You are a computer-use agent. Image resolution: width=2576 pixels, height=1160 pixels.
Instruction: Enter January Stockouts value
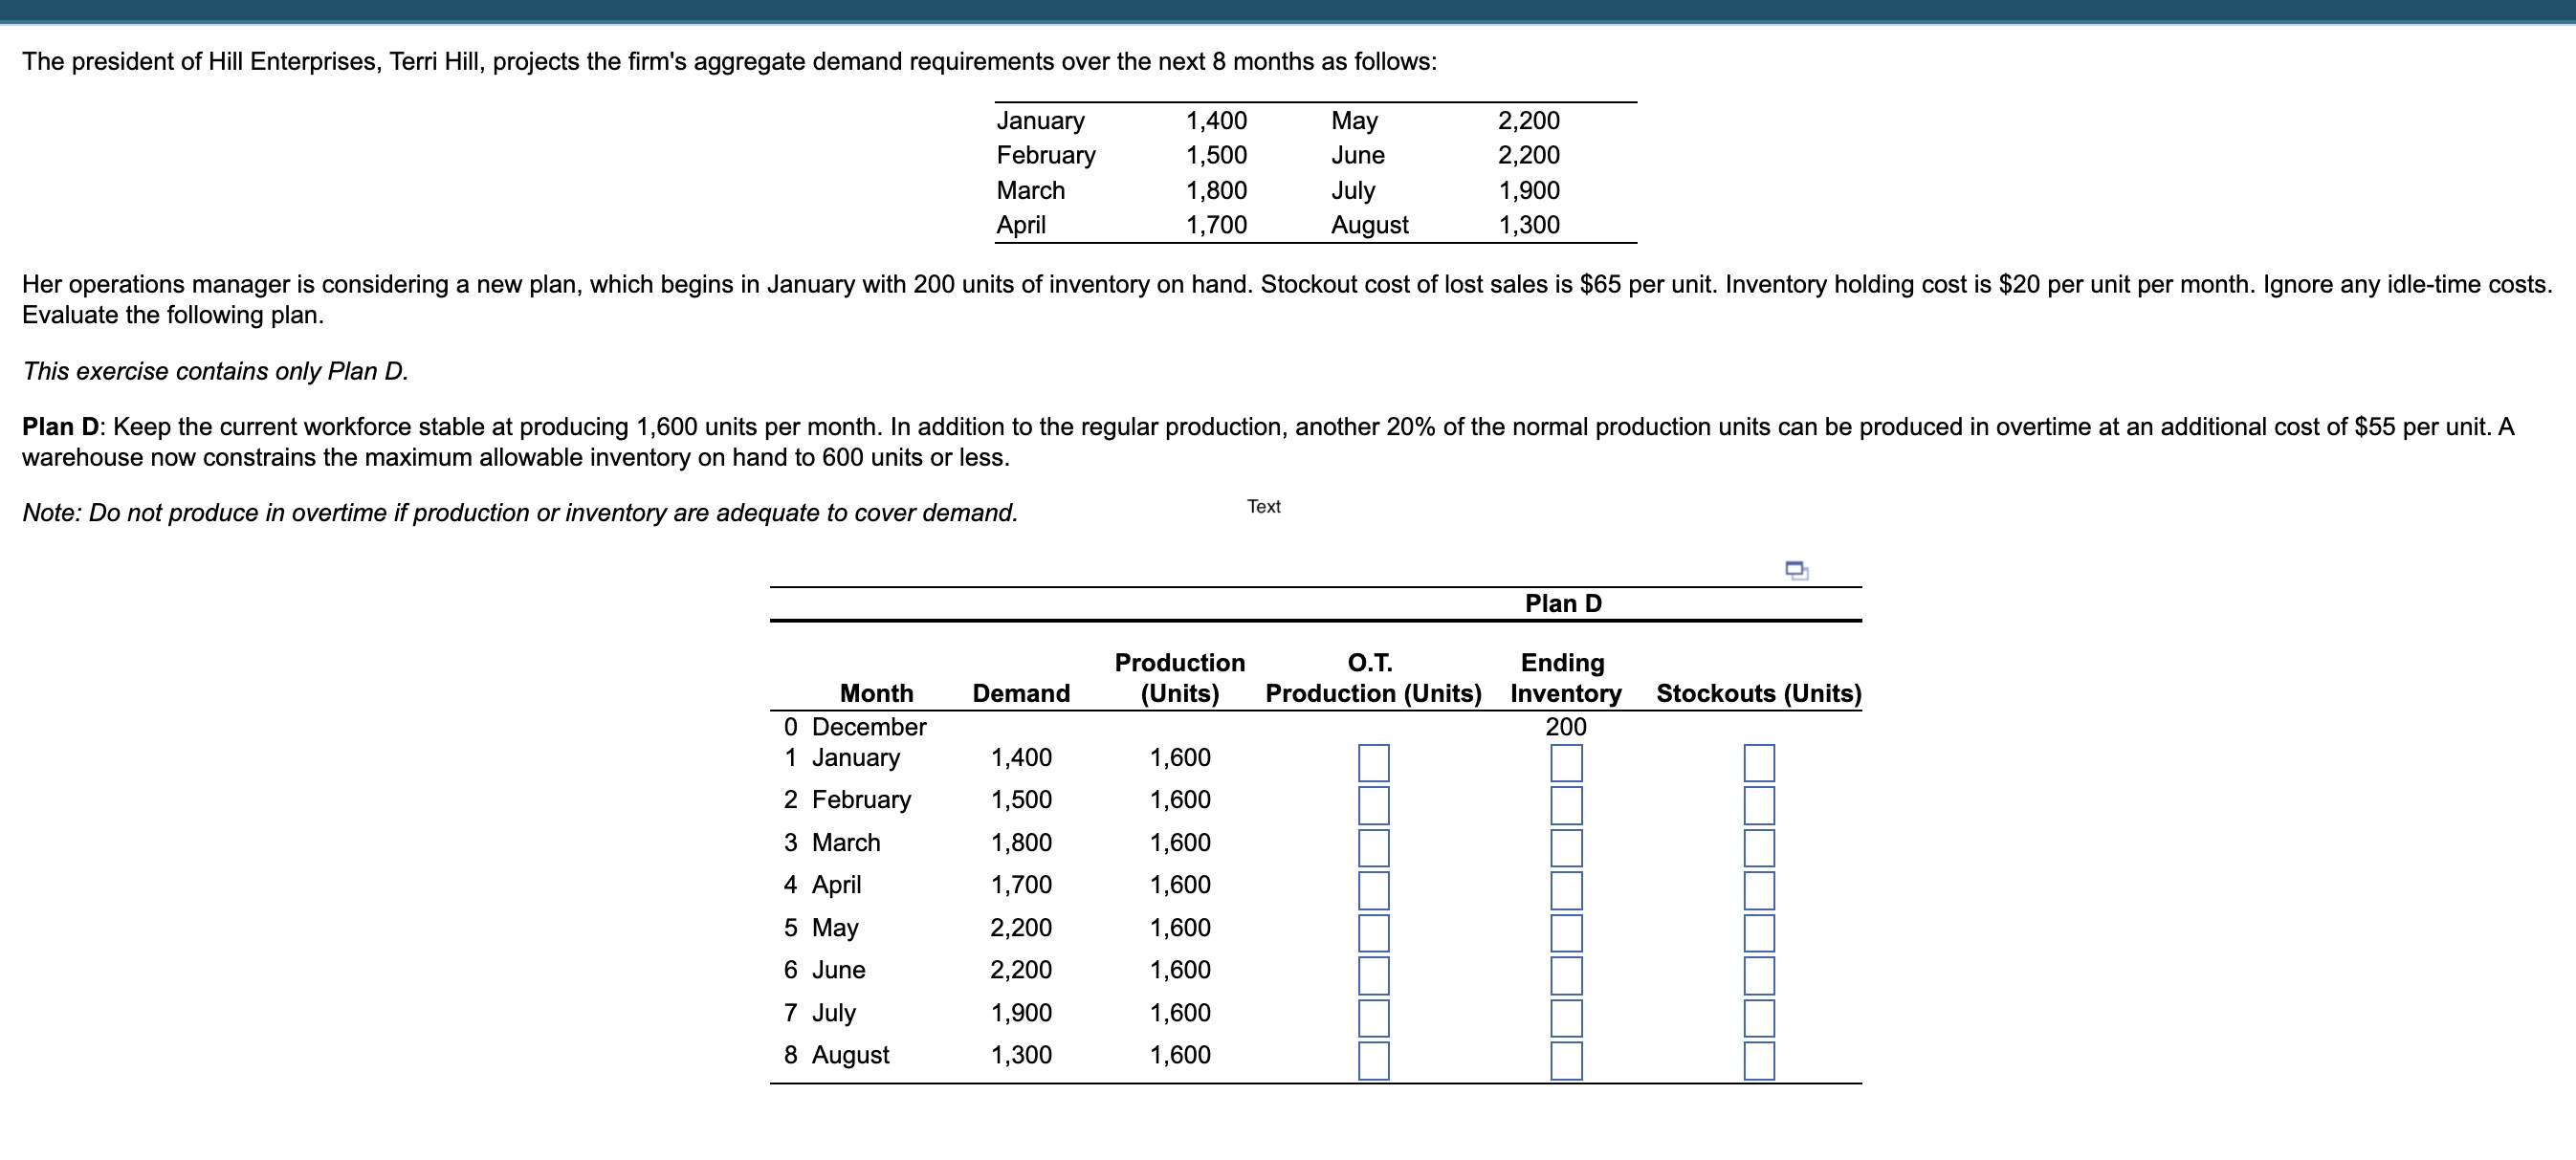pos(1758,762)
